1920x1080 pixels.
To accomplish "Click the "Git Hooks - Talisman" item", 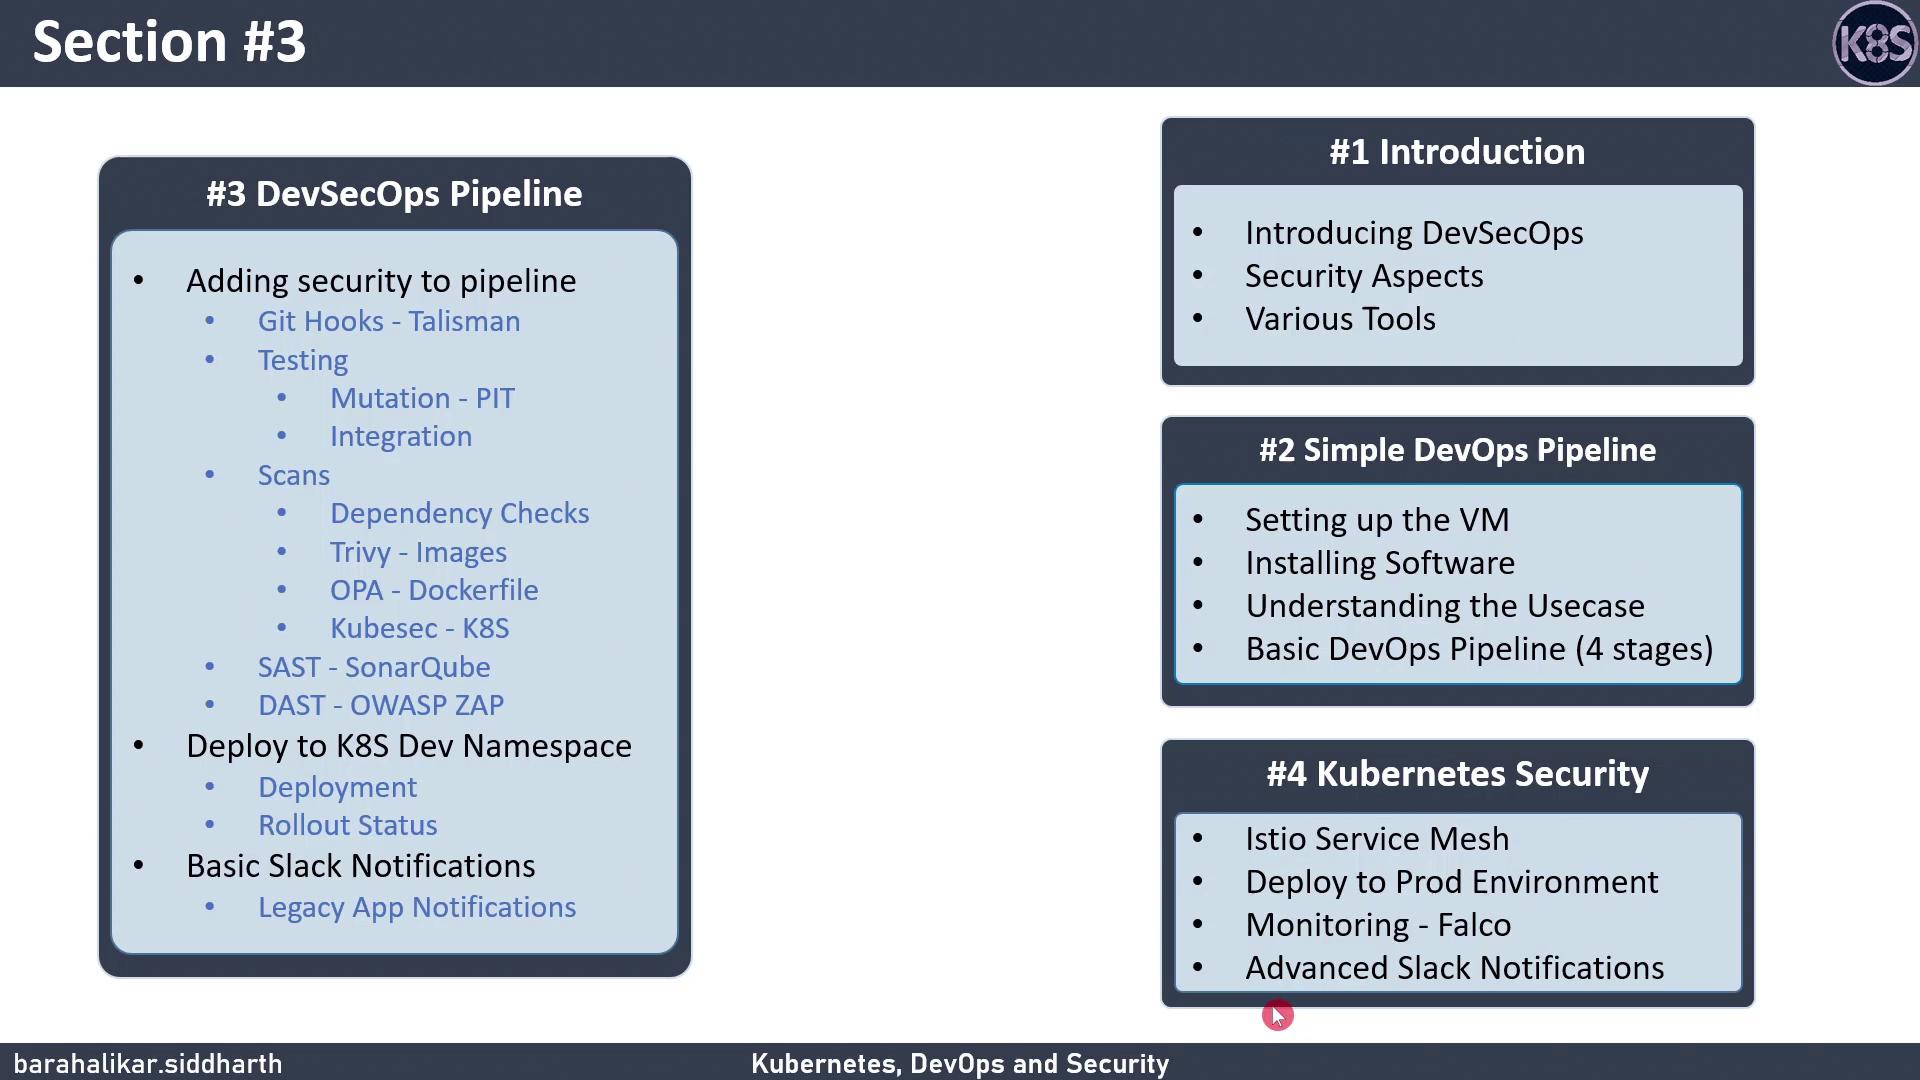I will 388,321.
